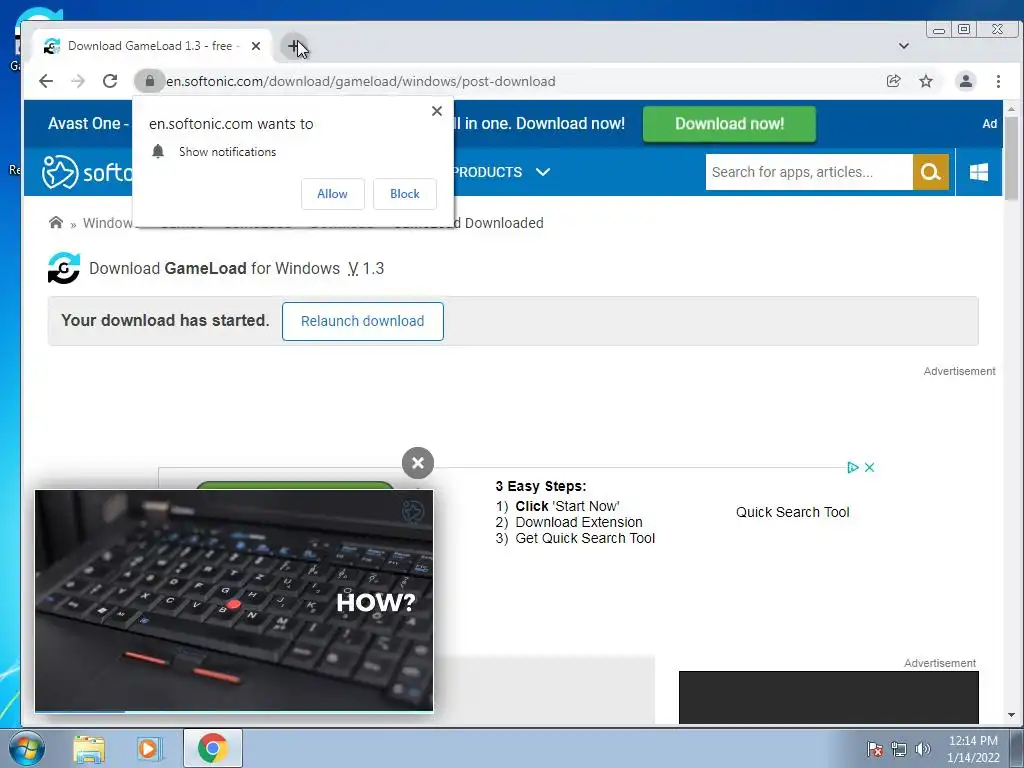1024x768 pixels.
Task: Click the network tray icon
Action: tap(899, 749)
